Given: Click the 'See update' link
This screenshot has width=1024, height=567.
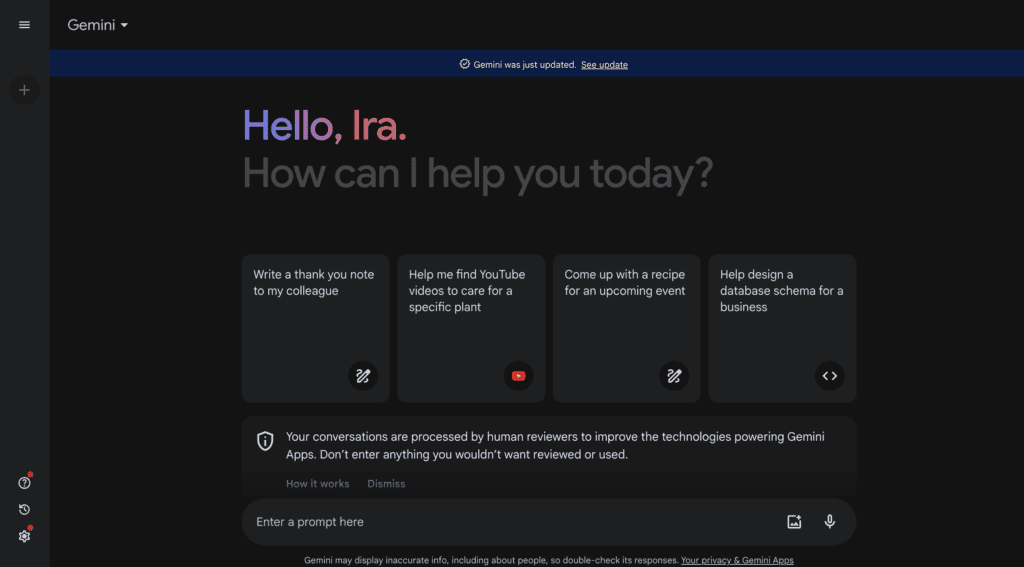Looking at the screenshot, I should click(604, 65).
